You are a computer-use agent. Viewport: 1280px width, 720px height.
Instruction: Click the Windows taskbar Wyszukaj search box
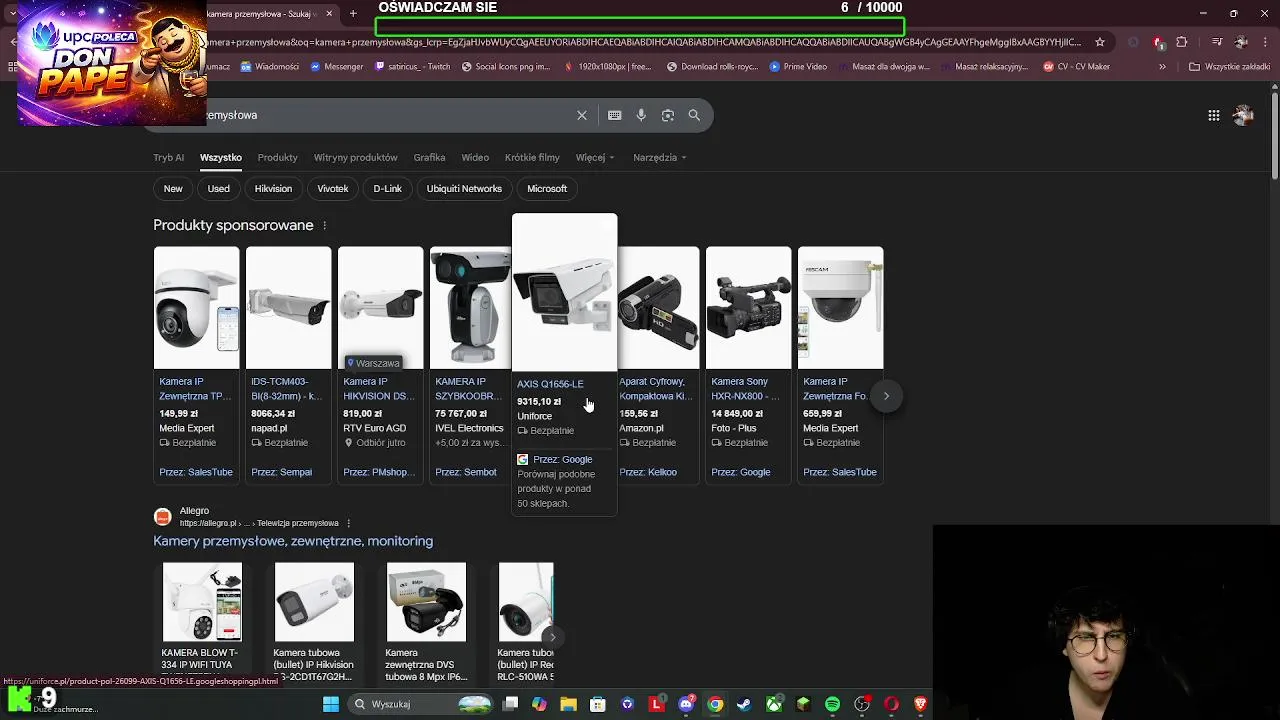420,704
